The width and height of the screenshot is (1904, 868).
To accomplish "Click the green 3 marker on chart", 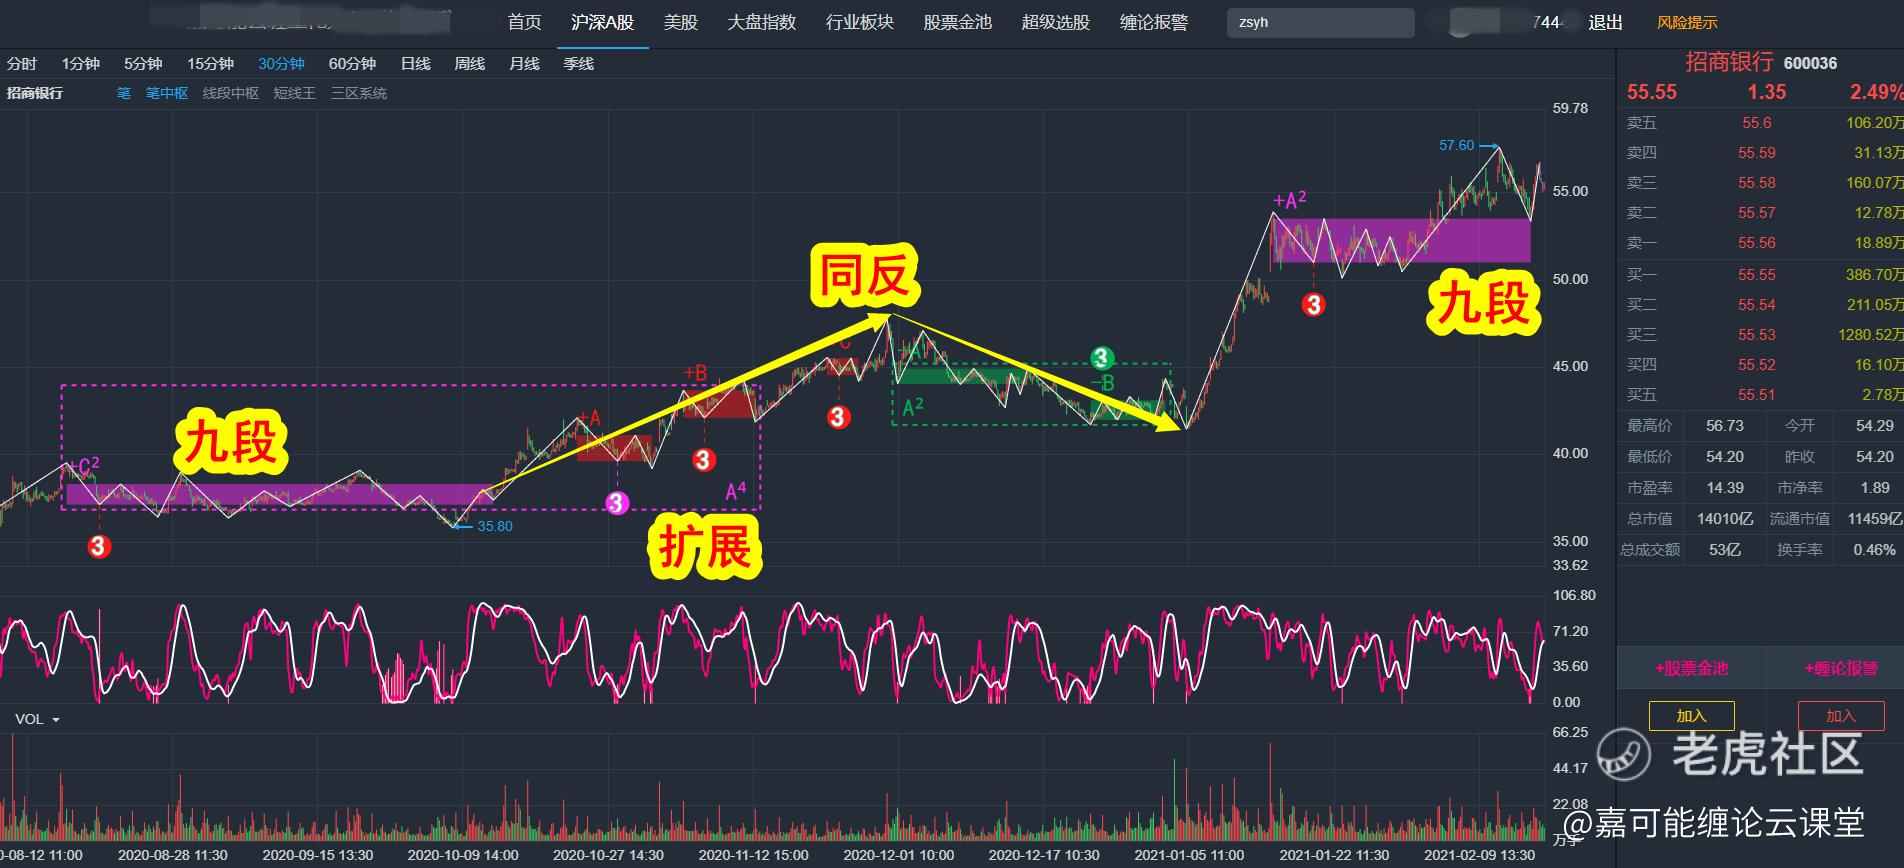I will (x=1101, y=358).
